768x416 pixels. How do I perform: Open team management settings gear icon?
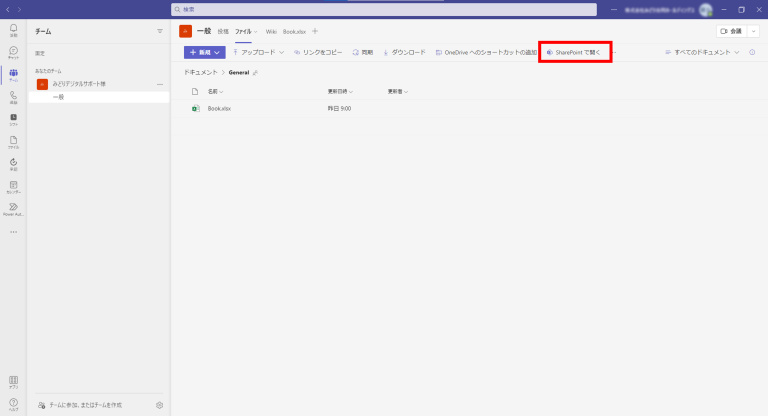(160, 405)
